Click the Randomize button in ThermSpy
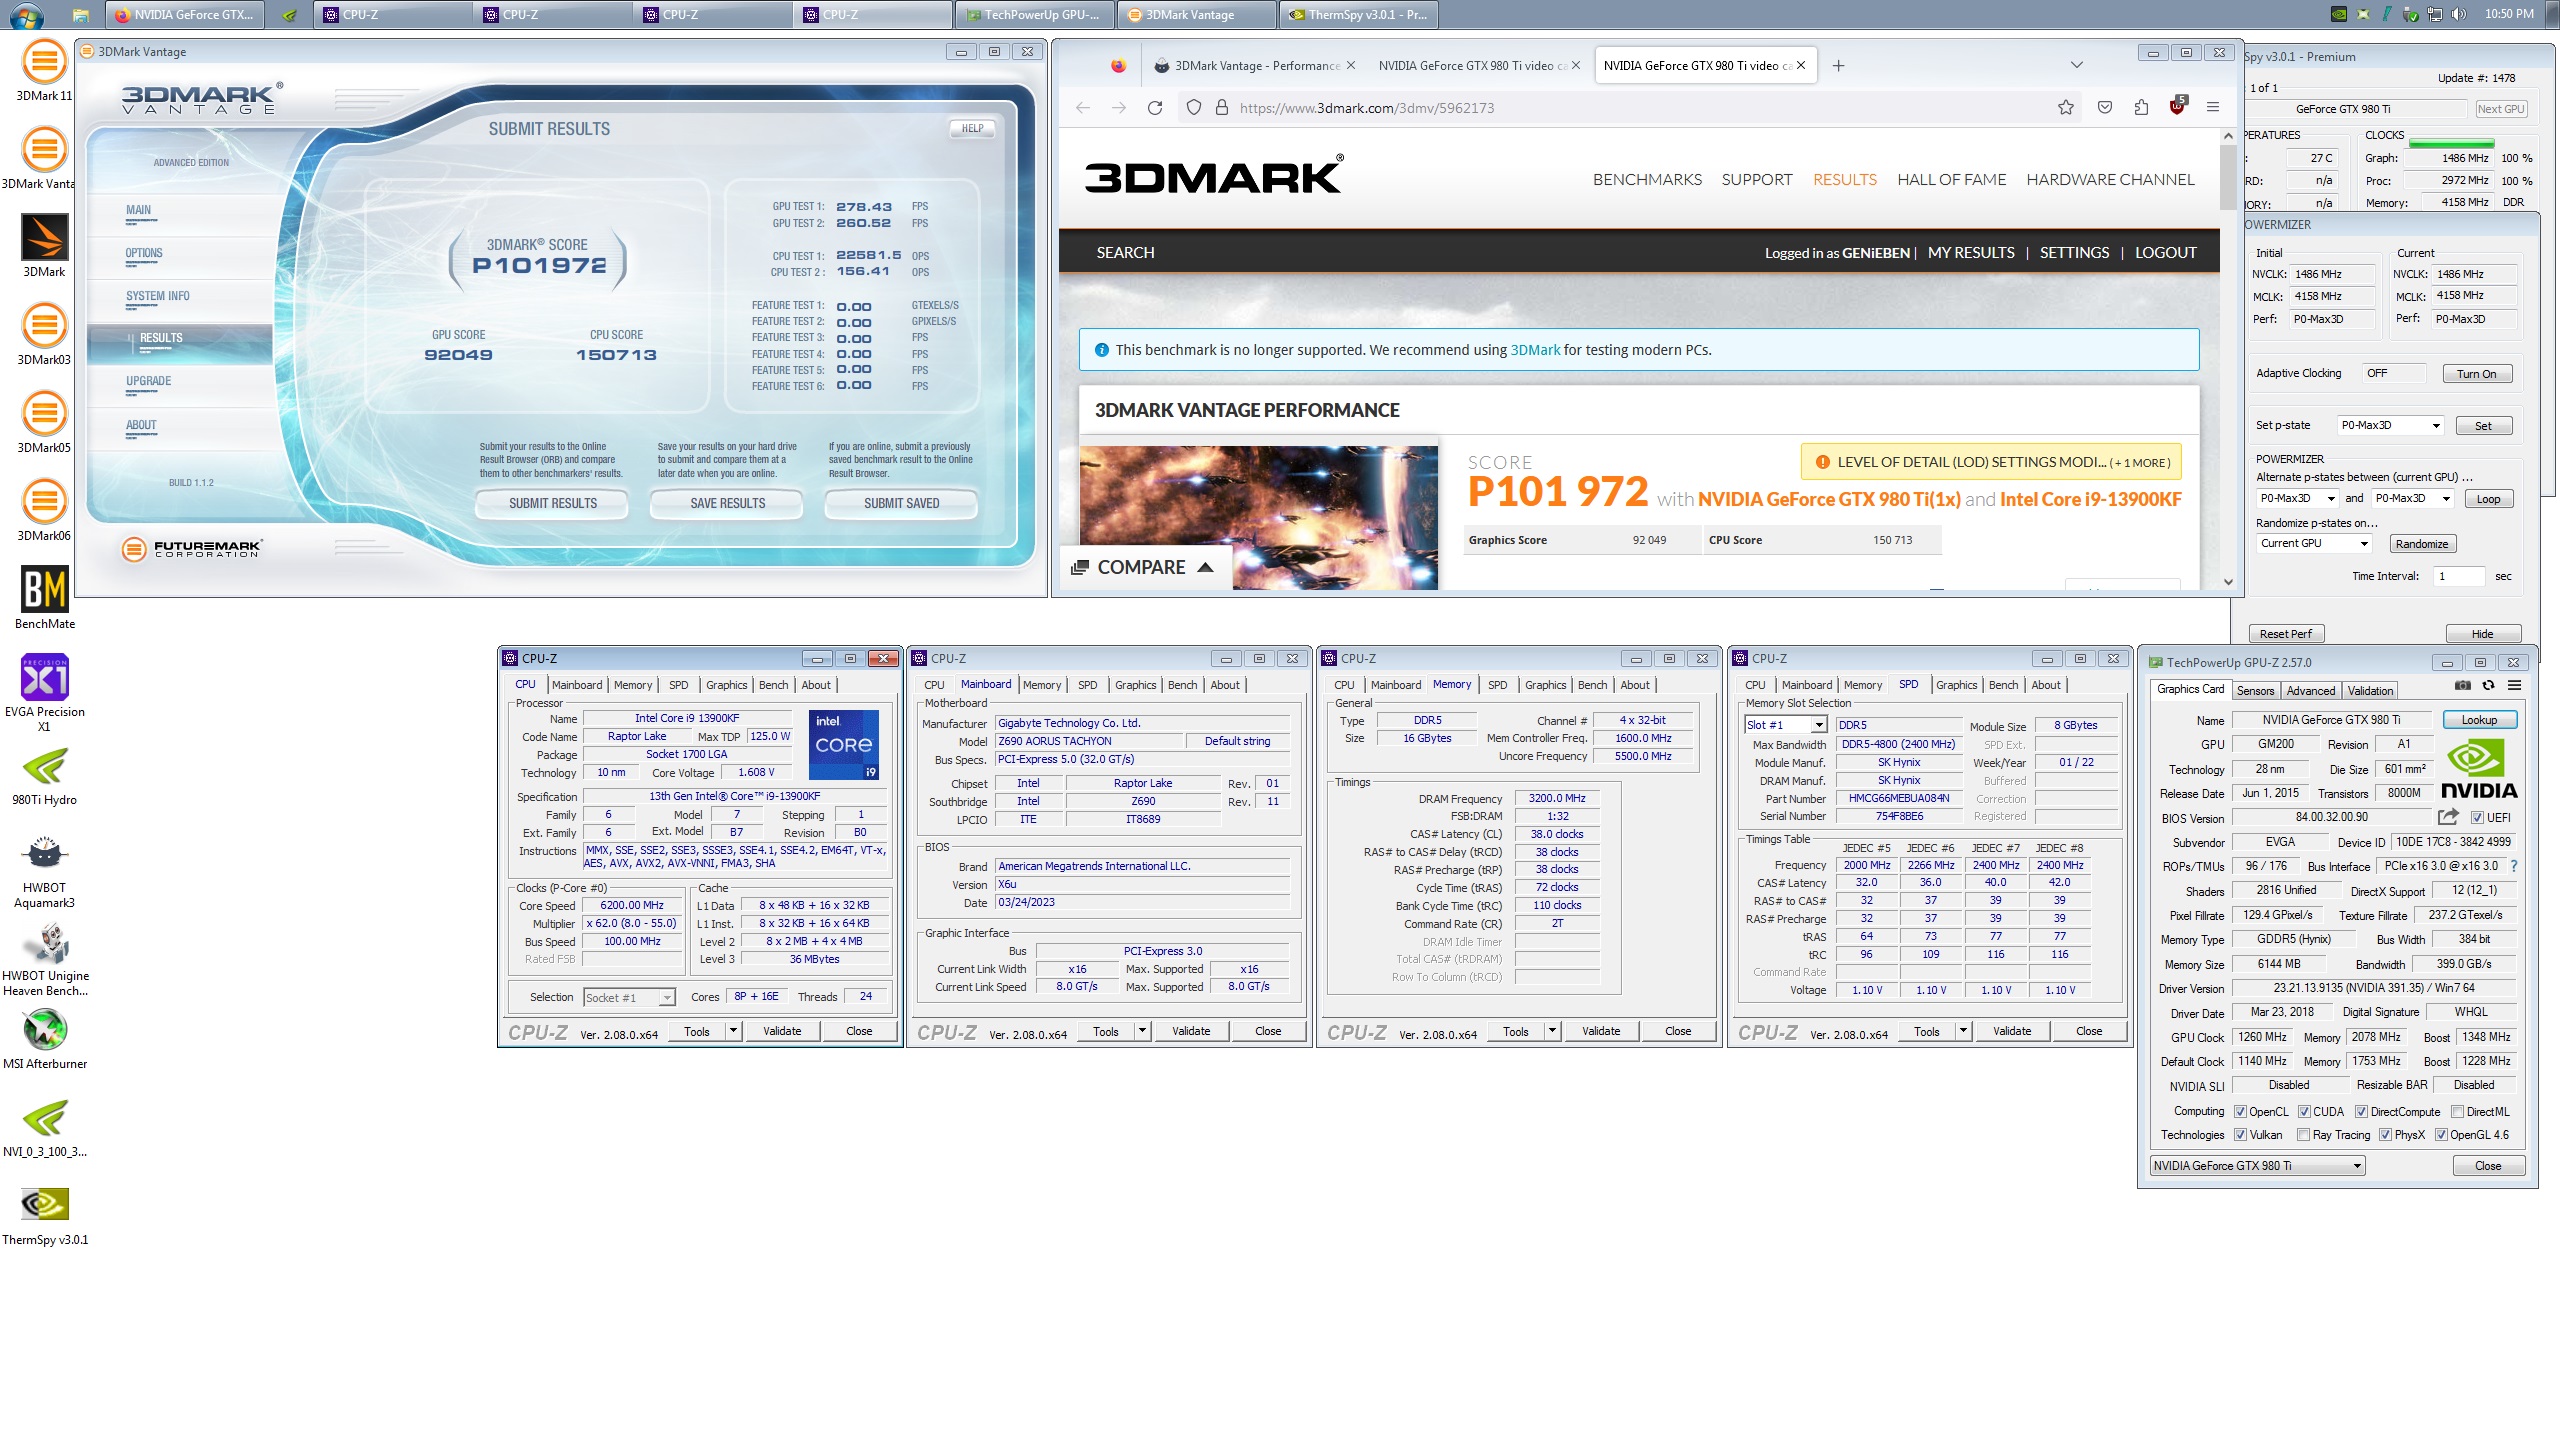The image size is (2560, 1440). click(2421, 544)
